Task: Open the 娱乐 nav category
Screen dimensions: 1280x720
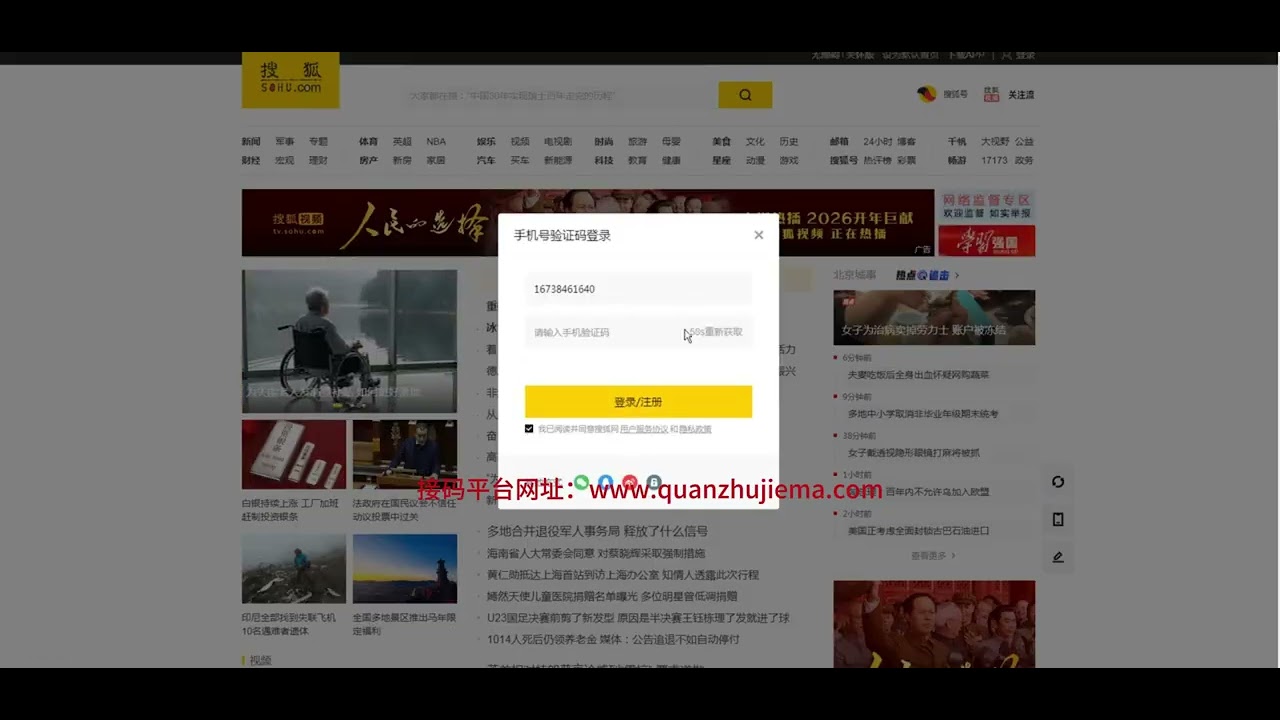Action: (x=486, y=142)
